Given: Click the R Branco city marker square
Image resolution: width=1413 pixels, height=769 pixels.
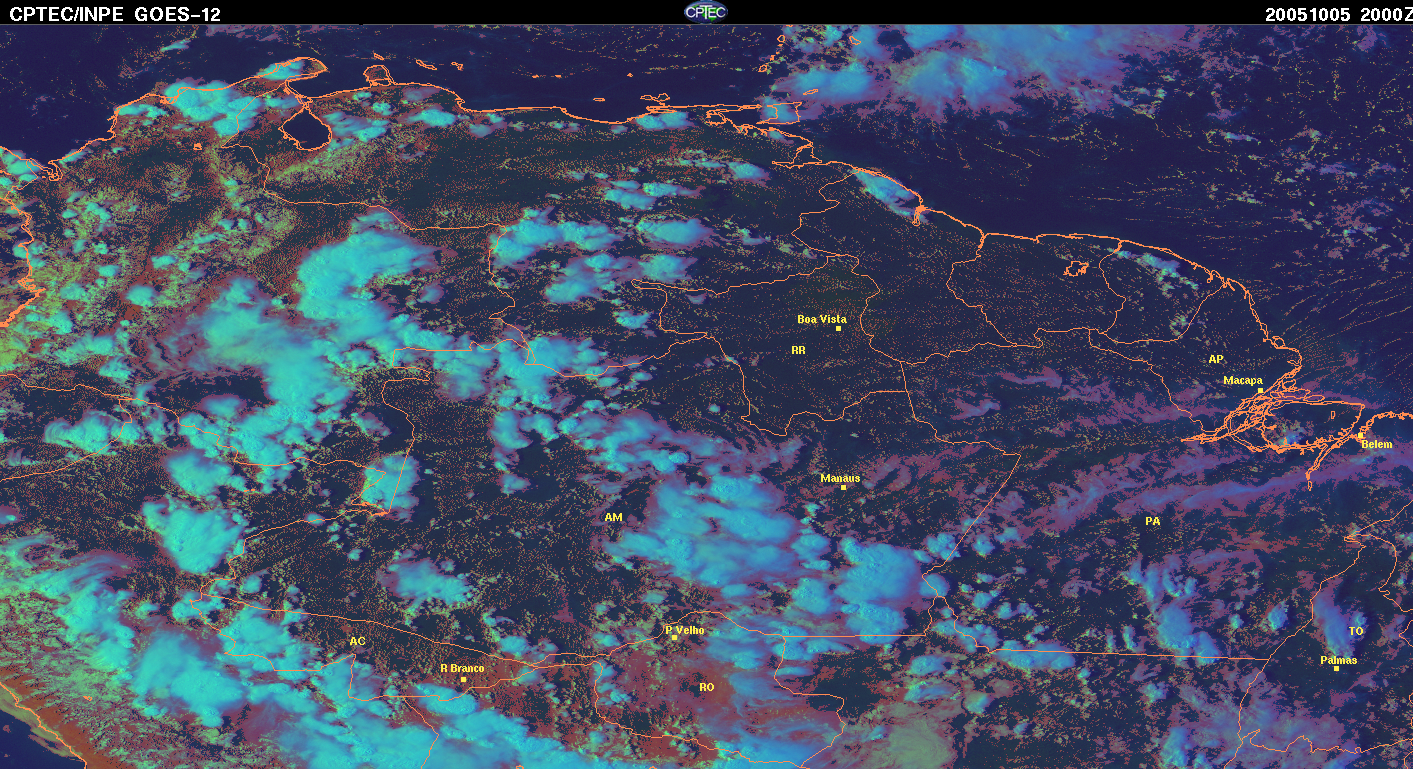Looking at the screenshot, I should click(x=463, y=680).
